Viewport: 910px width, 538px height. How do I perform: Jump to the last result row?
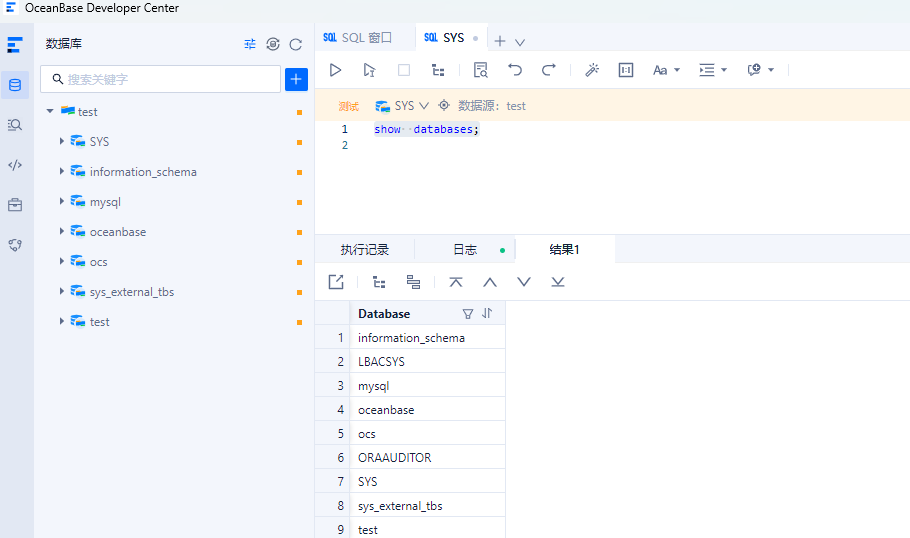click(x=558, y=282)
